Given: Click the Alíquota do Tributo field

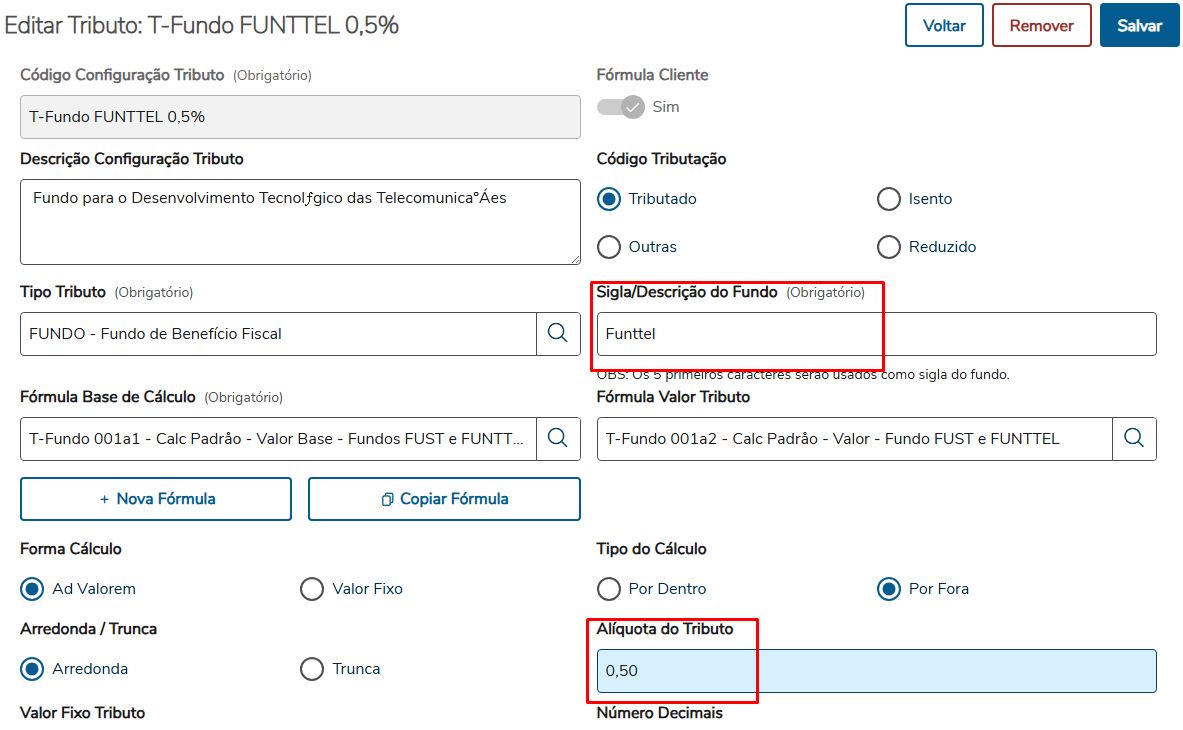Looking at the screenshot, I should 876,671.
